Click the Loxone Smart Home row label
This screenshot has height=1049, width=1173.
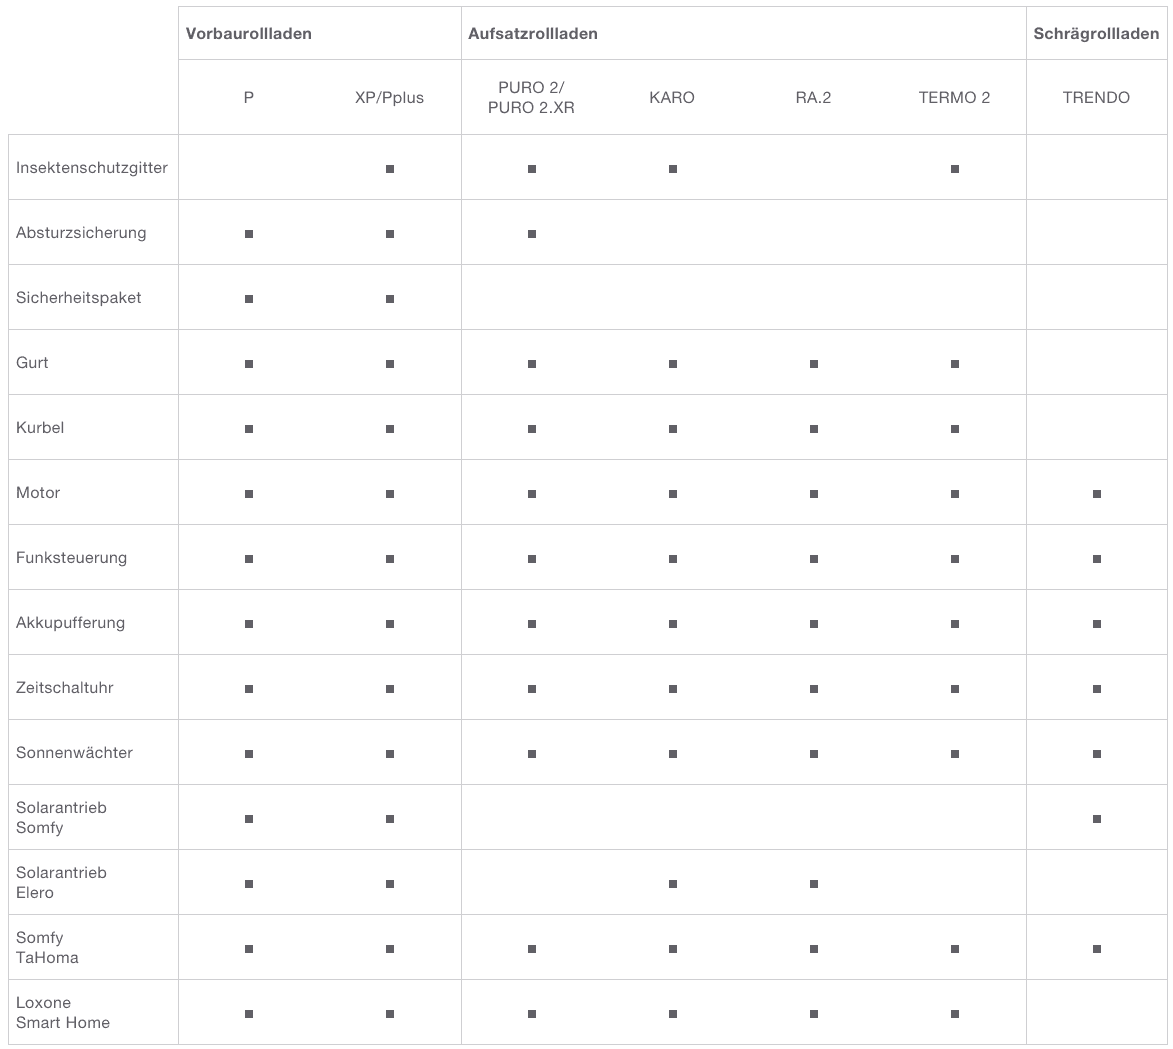(63, 1012)
